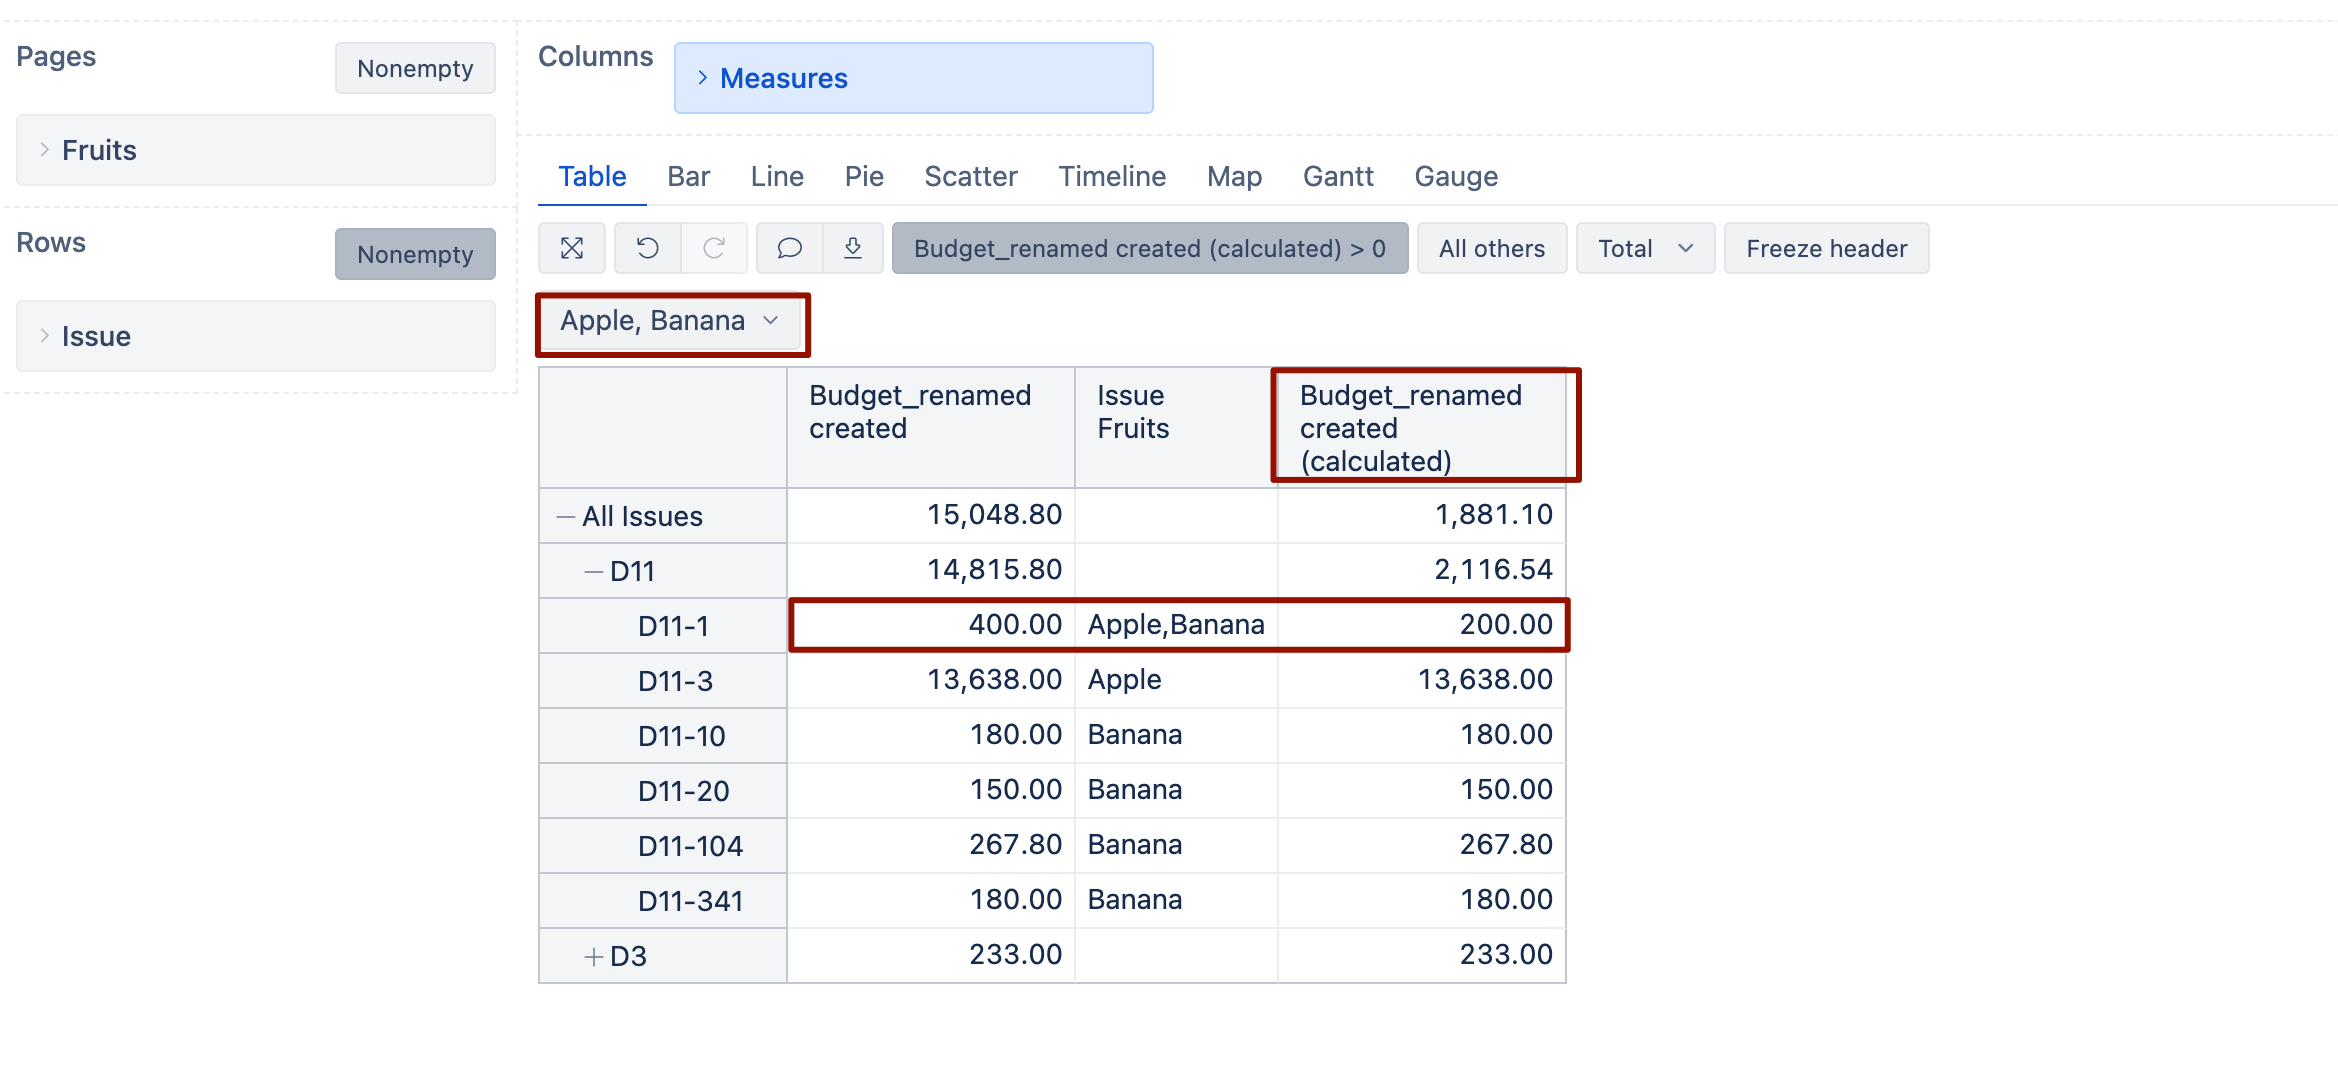This screenshot has height=1068, width=2338.
Task: Click the 400.00 cell in D11-1 row
Action: coord(931,625)
